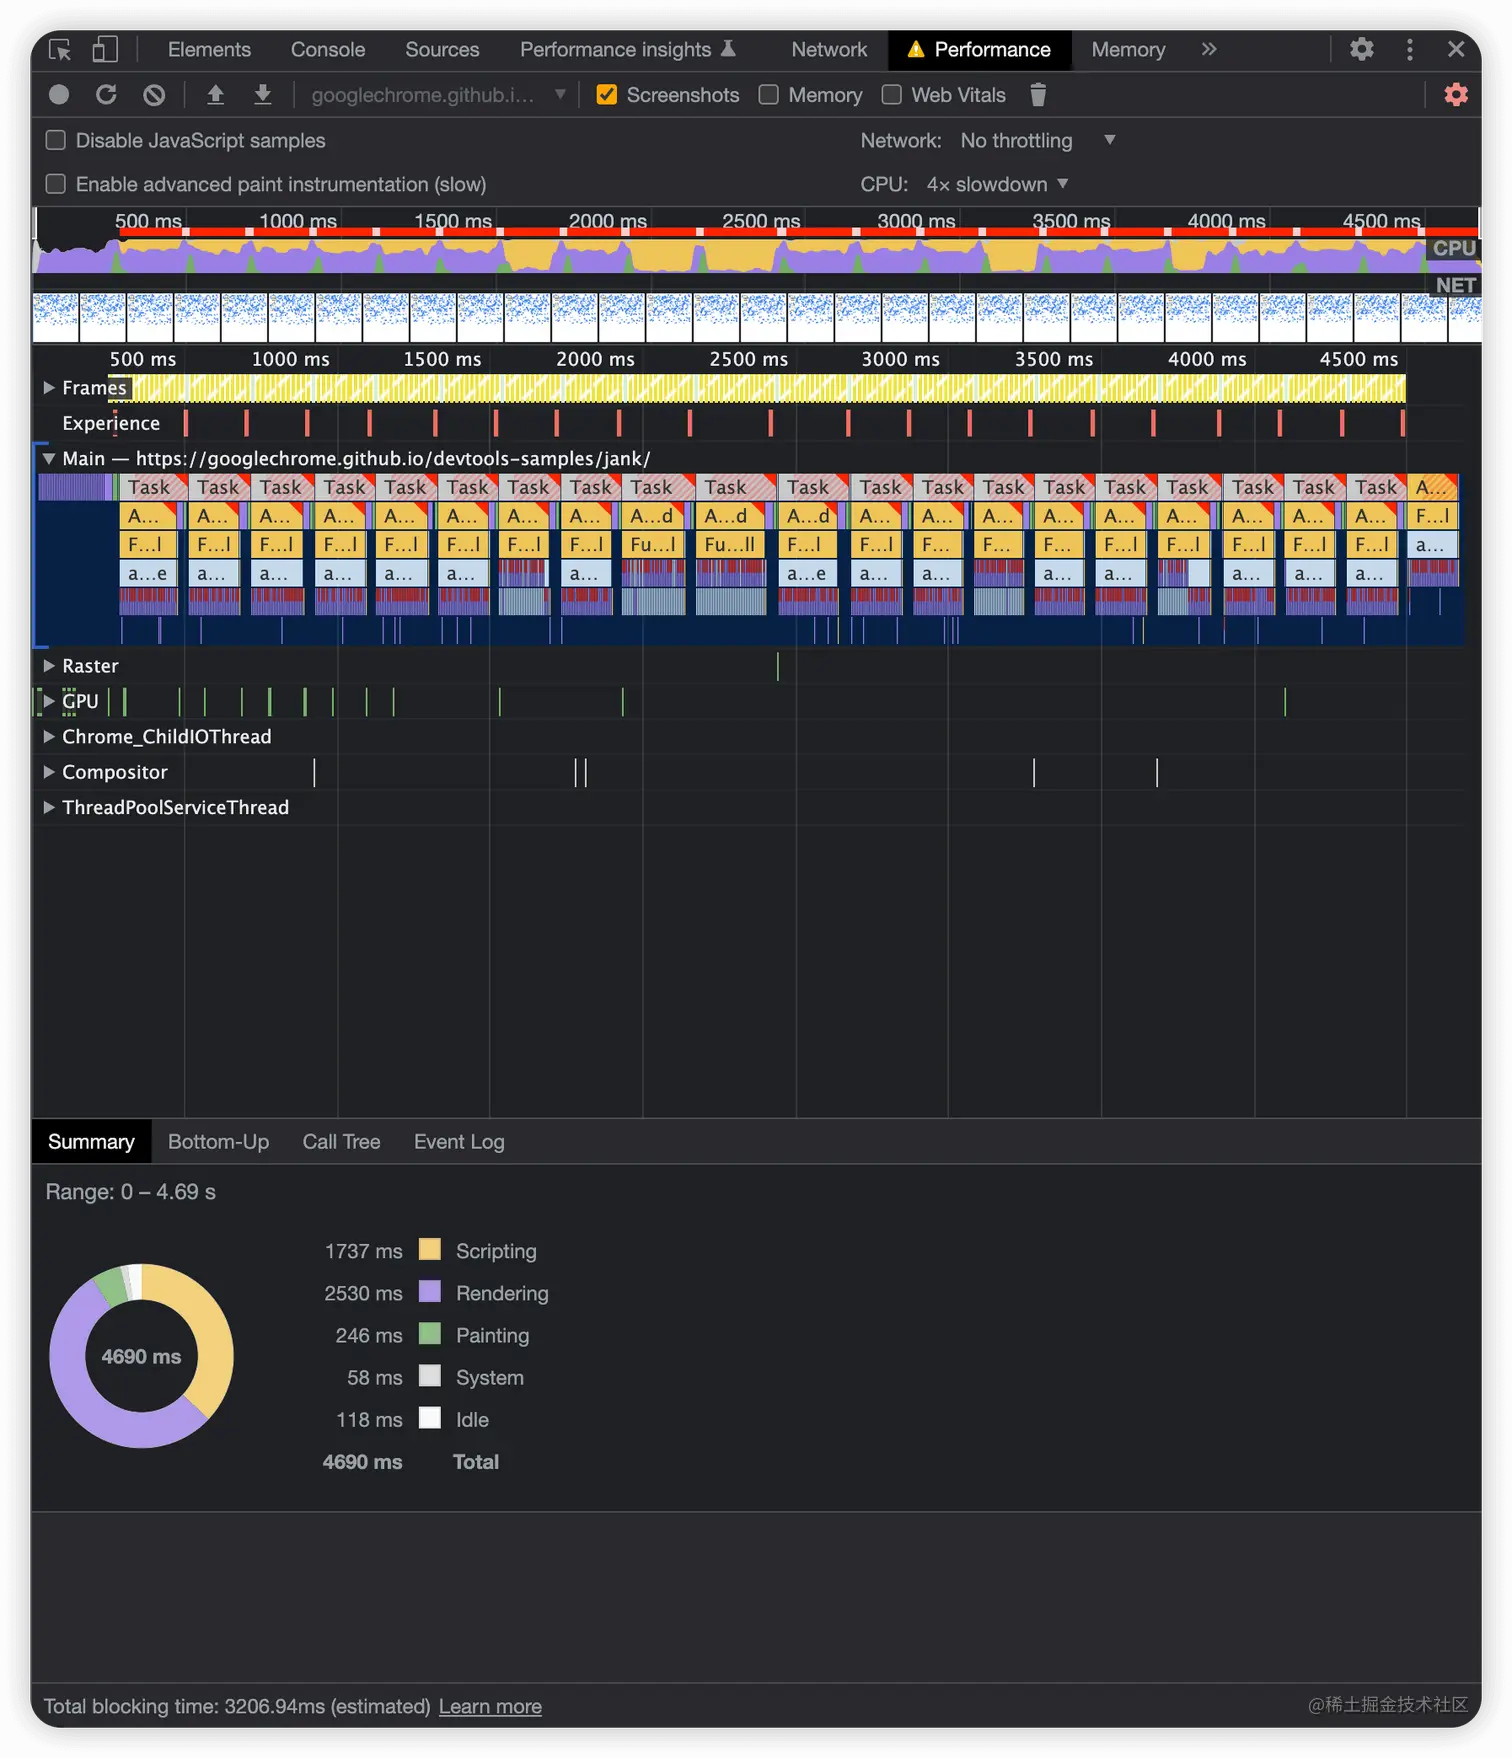Toggle the device toolbar icon

[x=105, y=49]
